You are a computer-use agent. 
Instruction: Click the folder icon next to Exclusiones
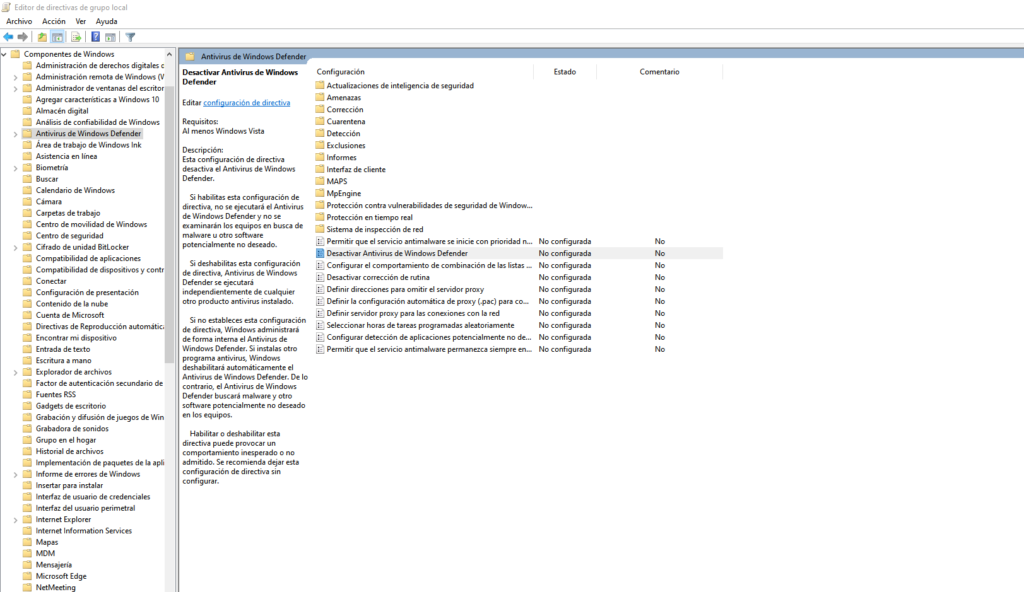[x=320, y=145]
